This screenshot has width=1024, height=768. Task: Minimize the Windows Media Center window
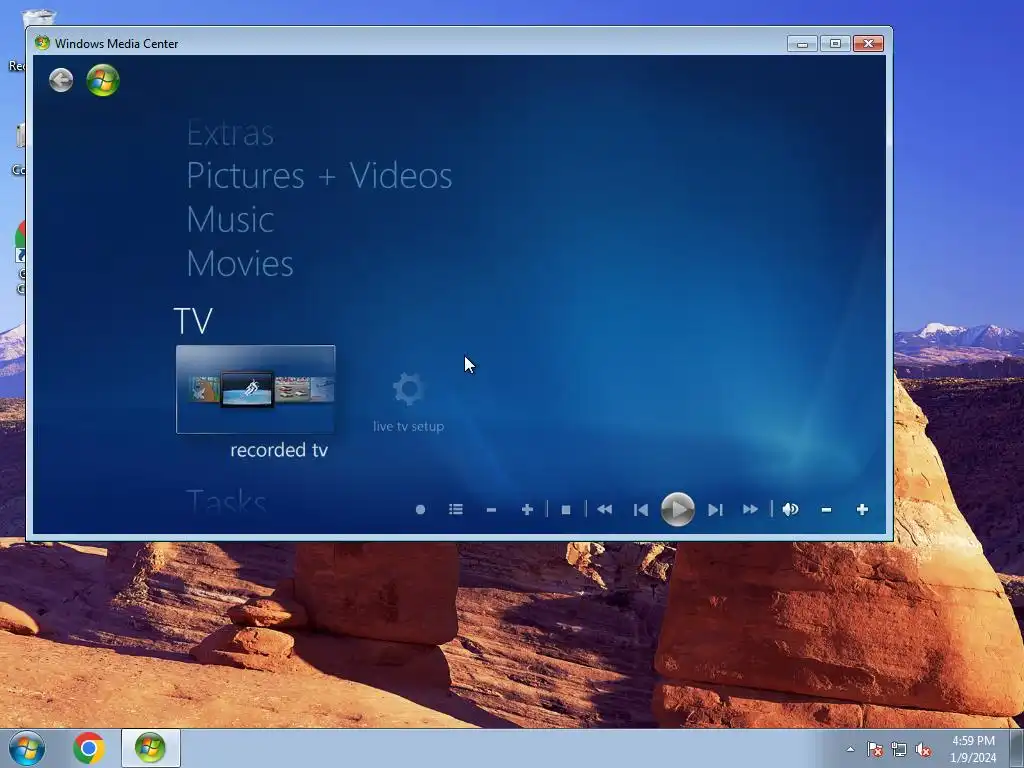click(x=802, y=44)
